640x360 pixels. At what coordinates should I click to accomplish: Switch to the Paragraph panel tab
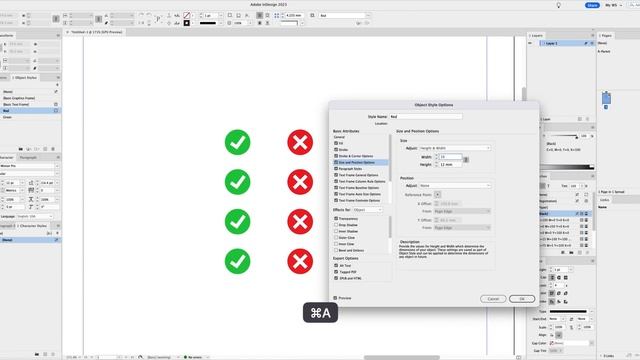(x=28, y=158)
